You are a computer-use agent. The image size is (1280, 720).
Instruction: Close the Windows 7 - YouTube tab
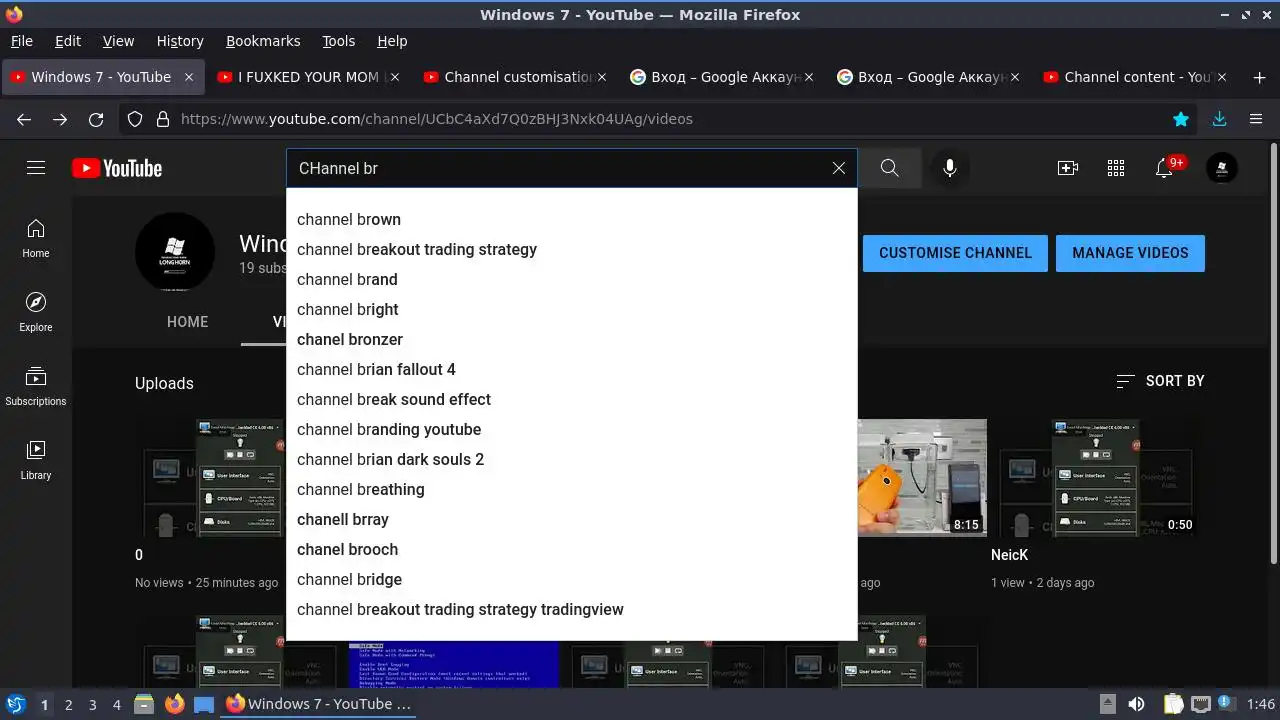pyautogui.click(x=188, y=77)
